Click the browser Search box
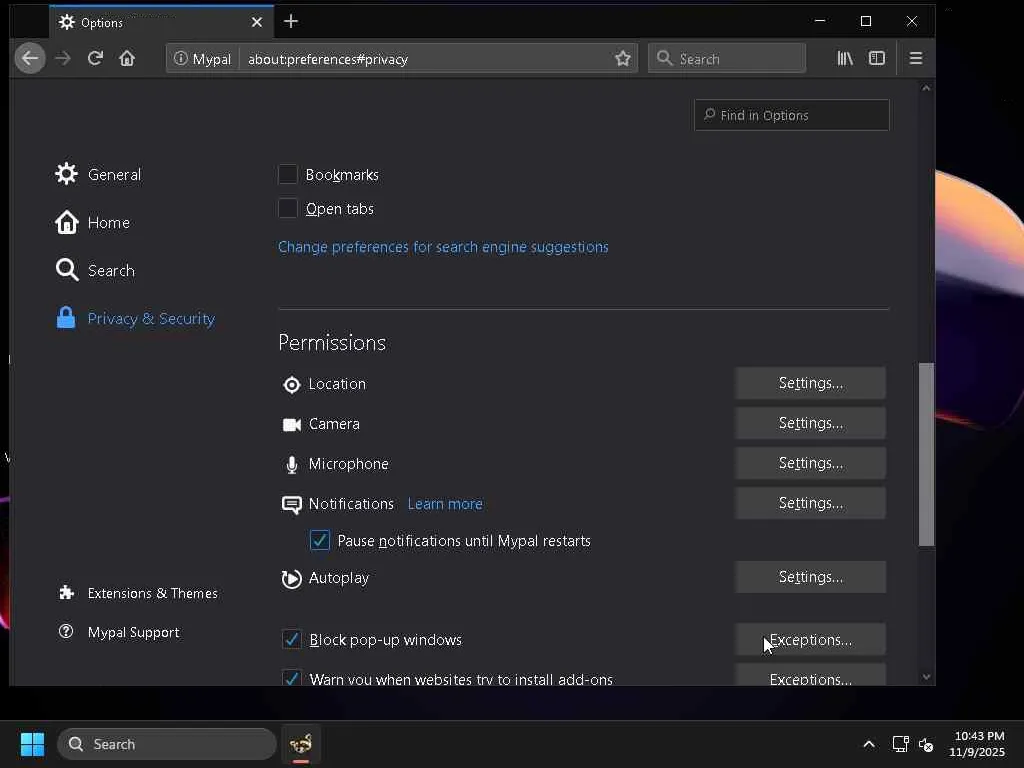Screen dimensions: 1024x768 click(727, 59)
